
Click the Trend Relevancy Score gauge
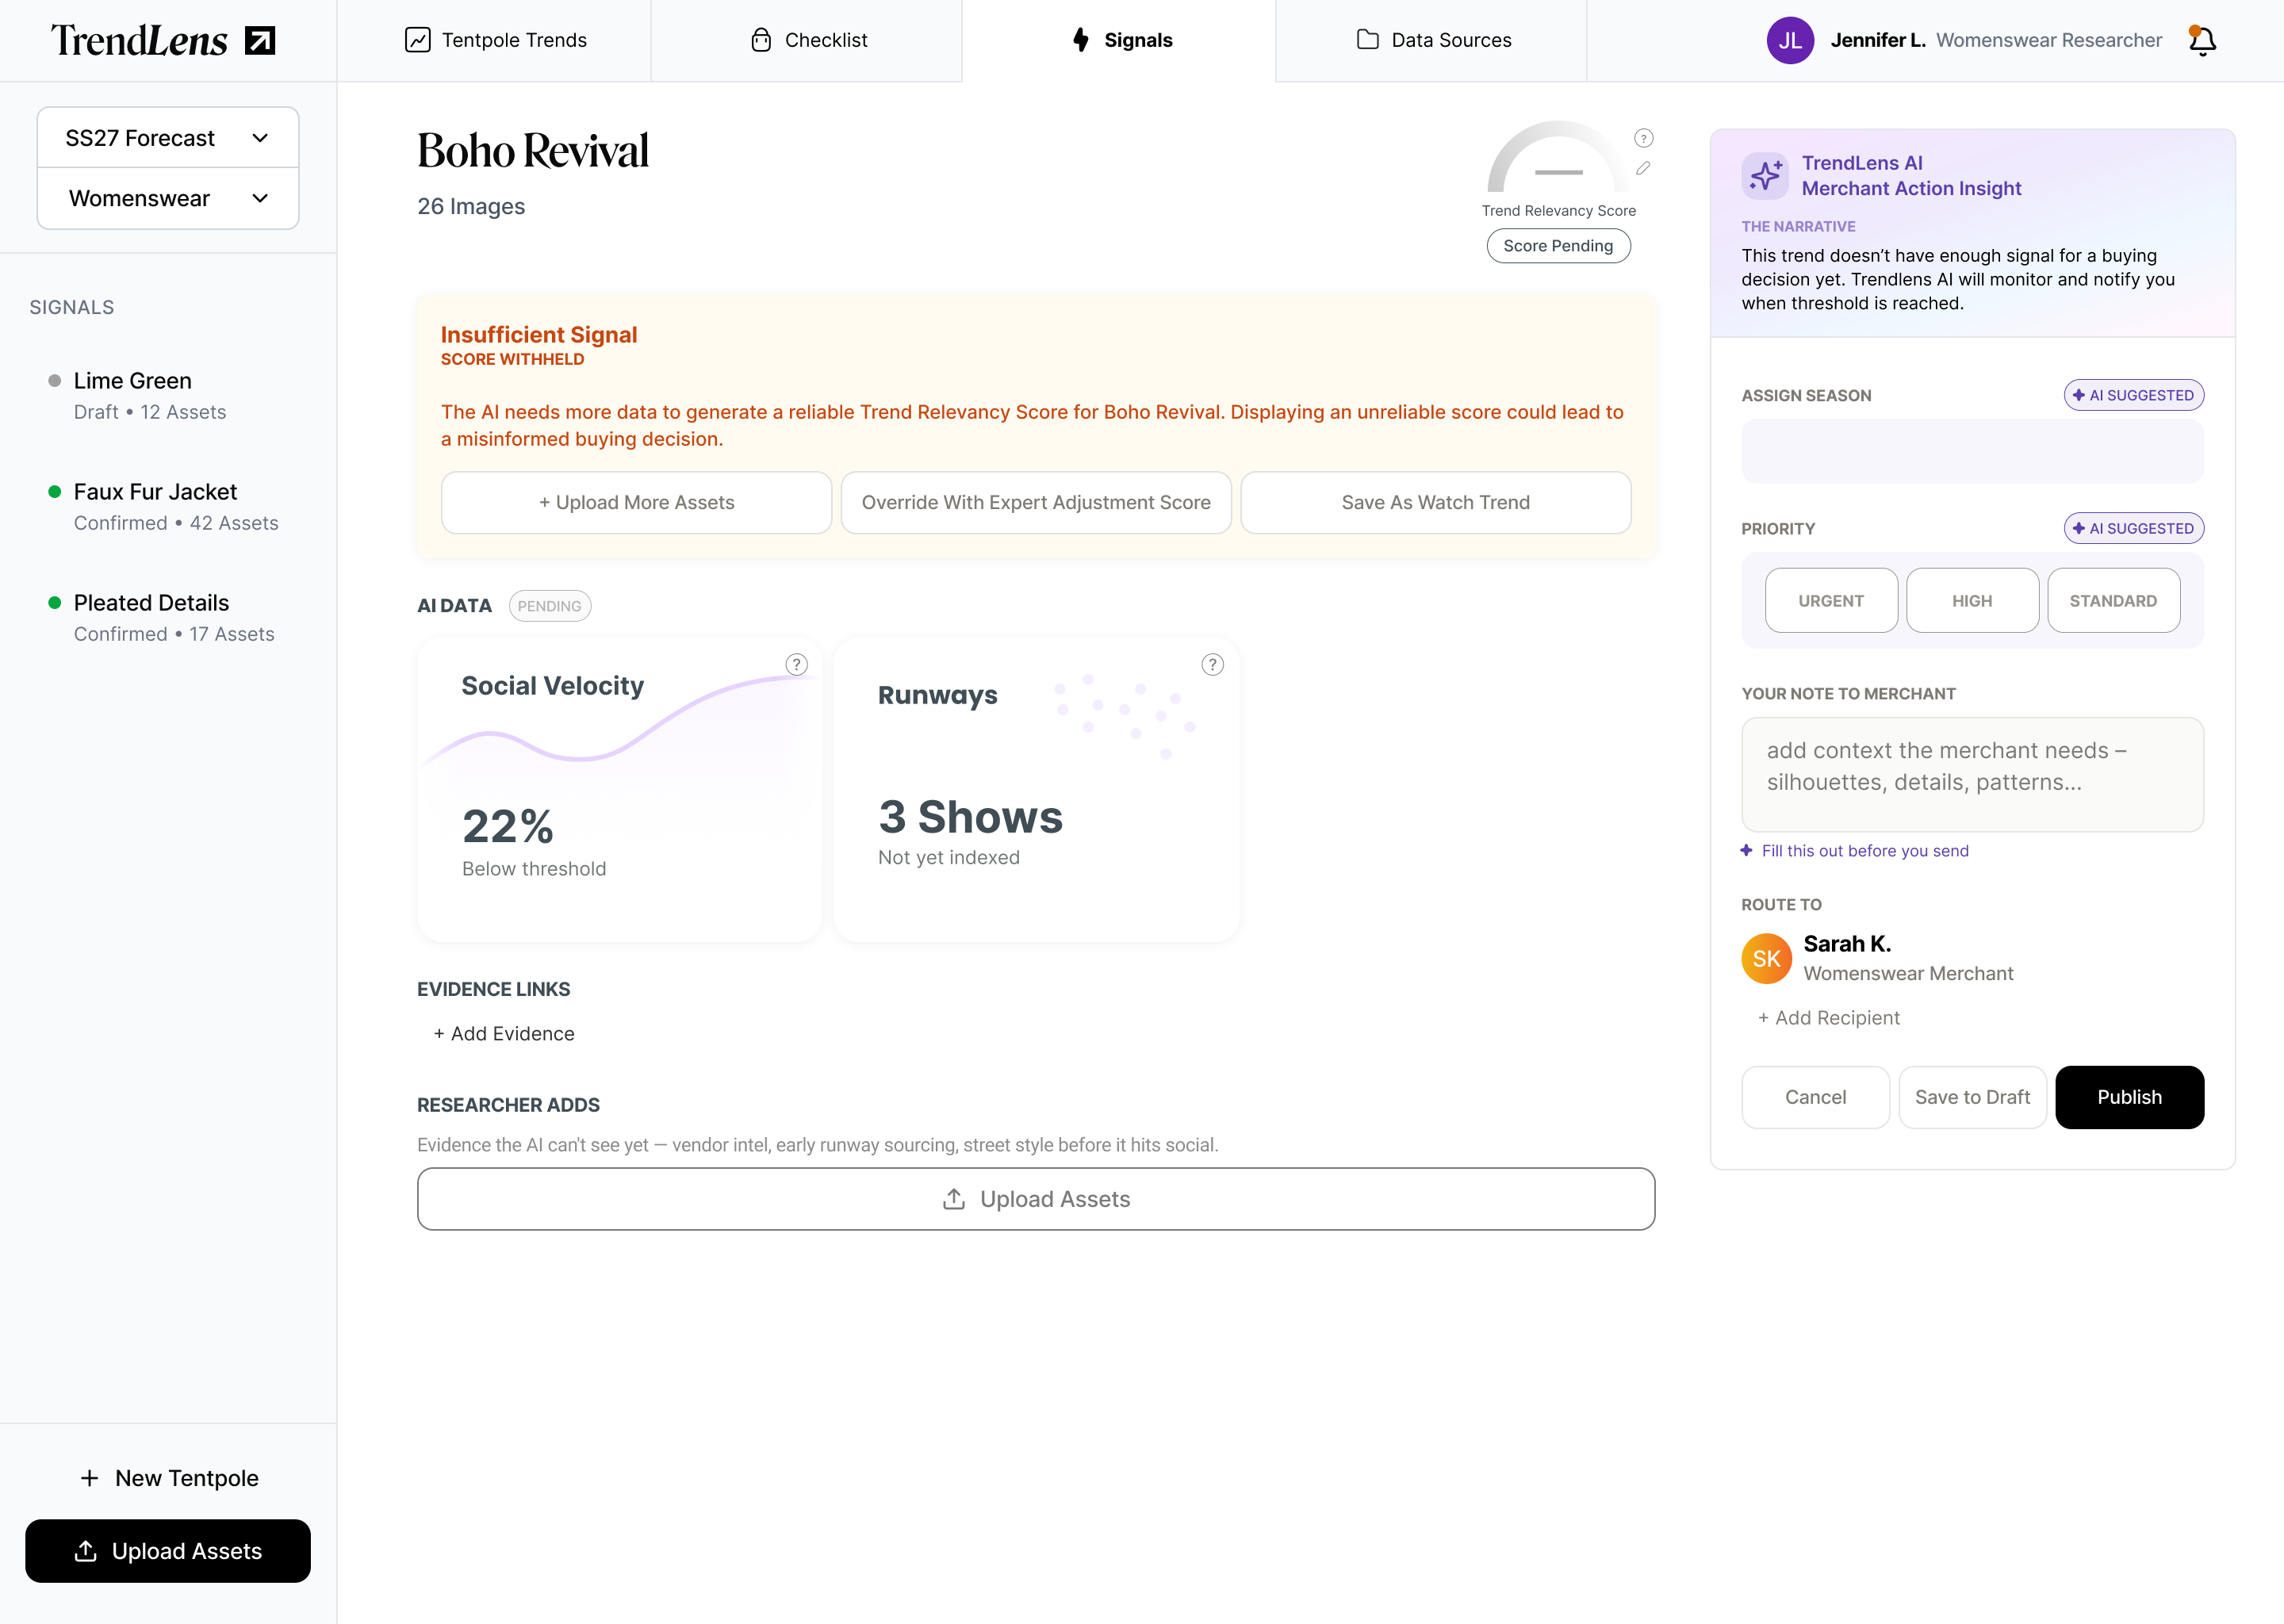[1557, 160]
